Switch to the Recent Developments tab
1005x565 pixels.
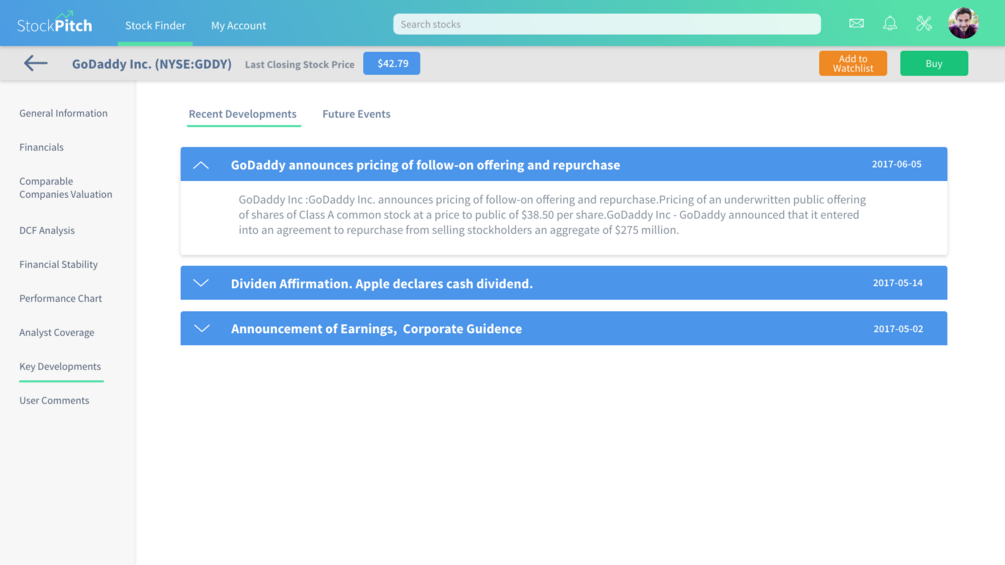point(242,114)
